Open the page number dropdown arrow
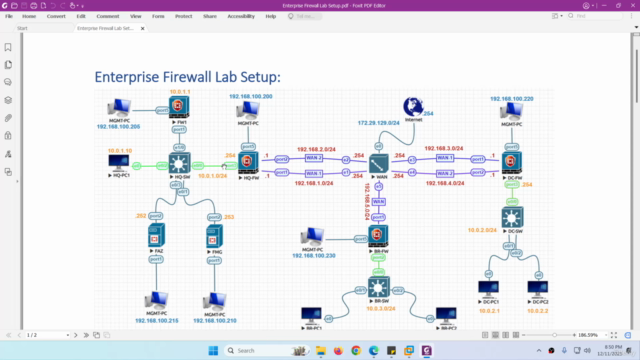 coord(68,335)
